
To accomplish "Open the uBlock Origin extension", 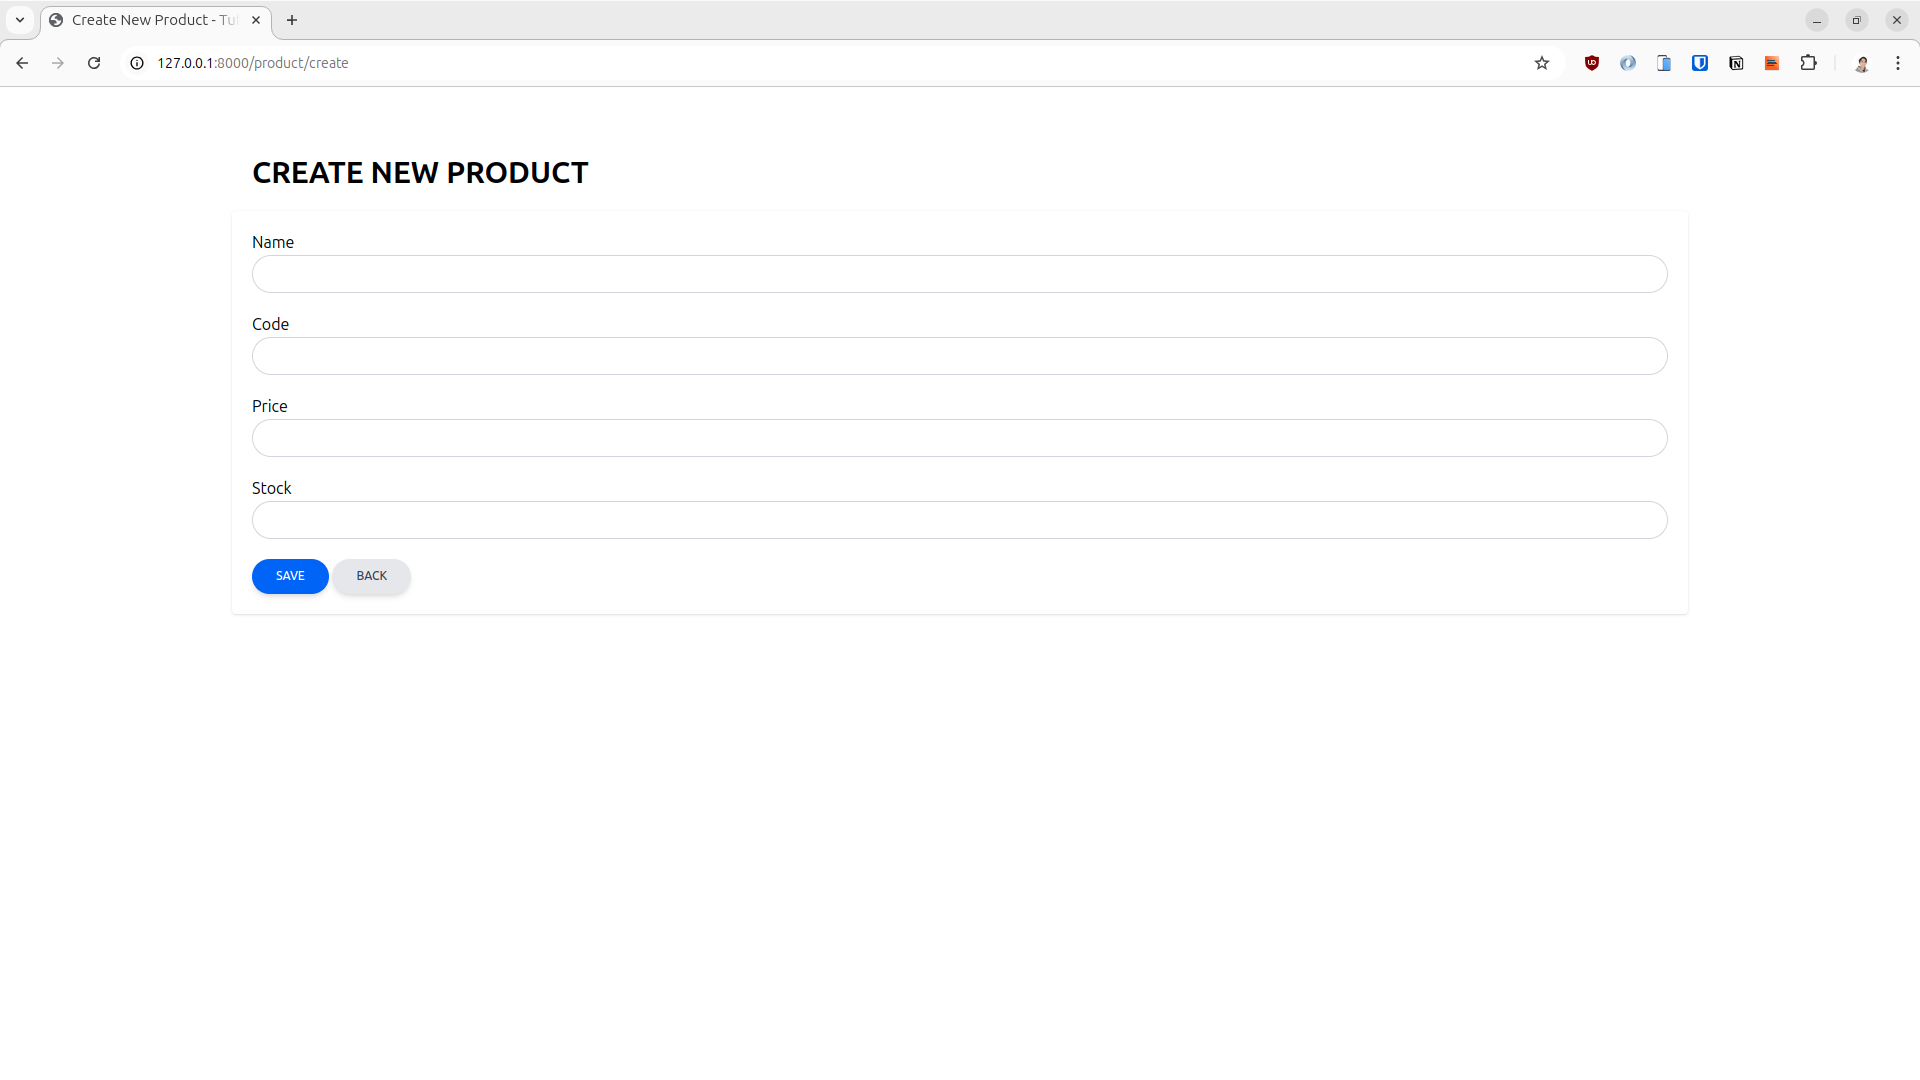I will [x=1591, y=62].
